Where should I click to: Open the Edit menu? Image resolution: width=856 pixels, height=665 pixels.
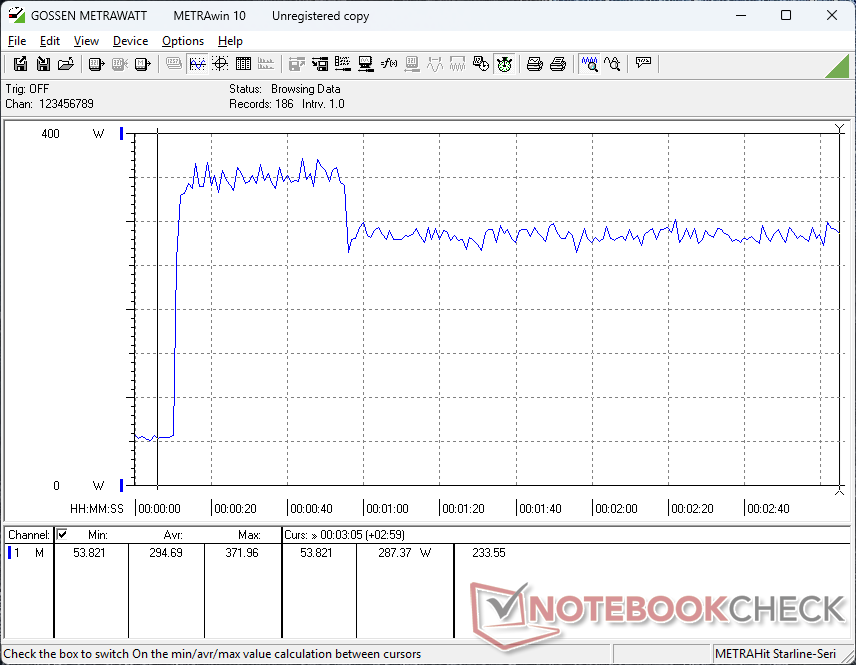(50, 41)
